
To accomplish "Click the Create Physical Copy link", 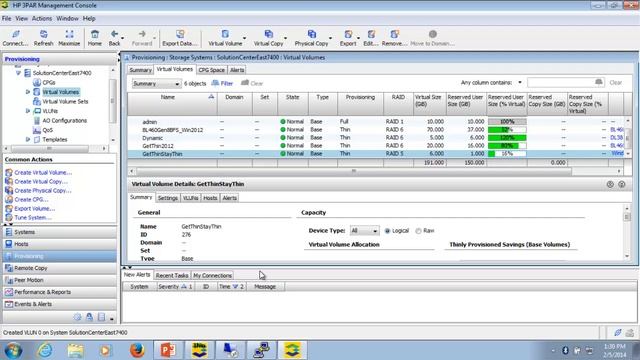I will coord(43,191).
